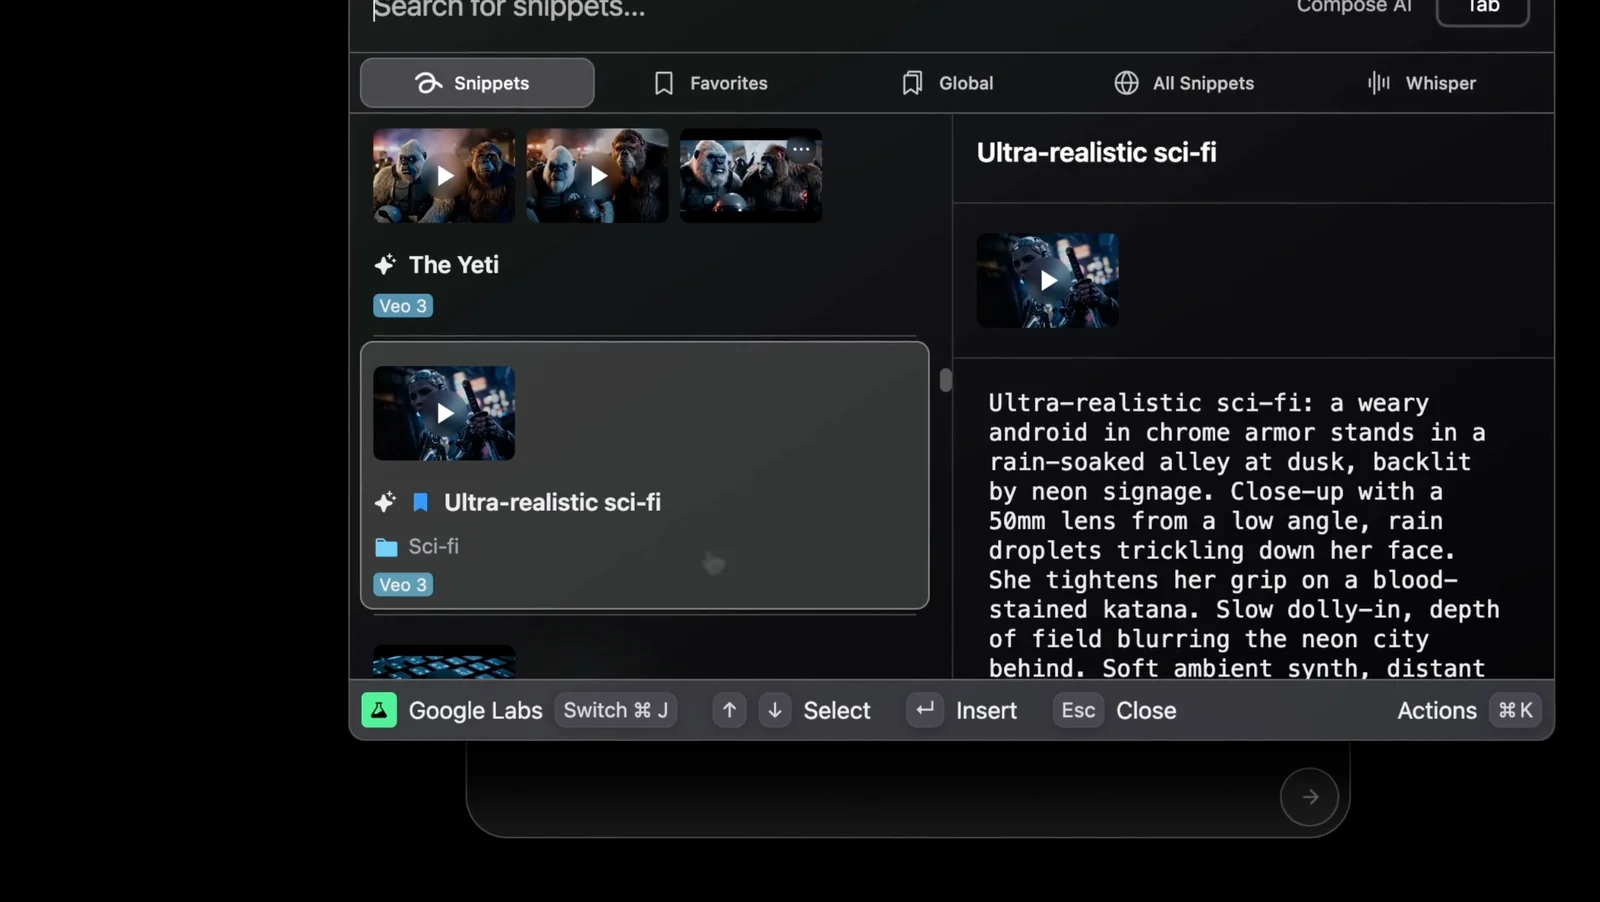Switch to the Whisper tab

pyautogui.click(x=1421, y=83)
